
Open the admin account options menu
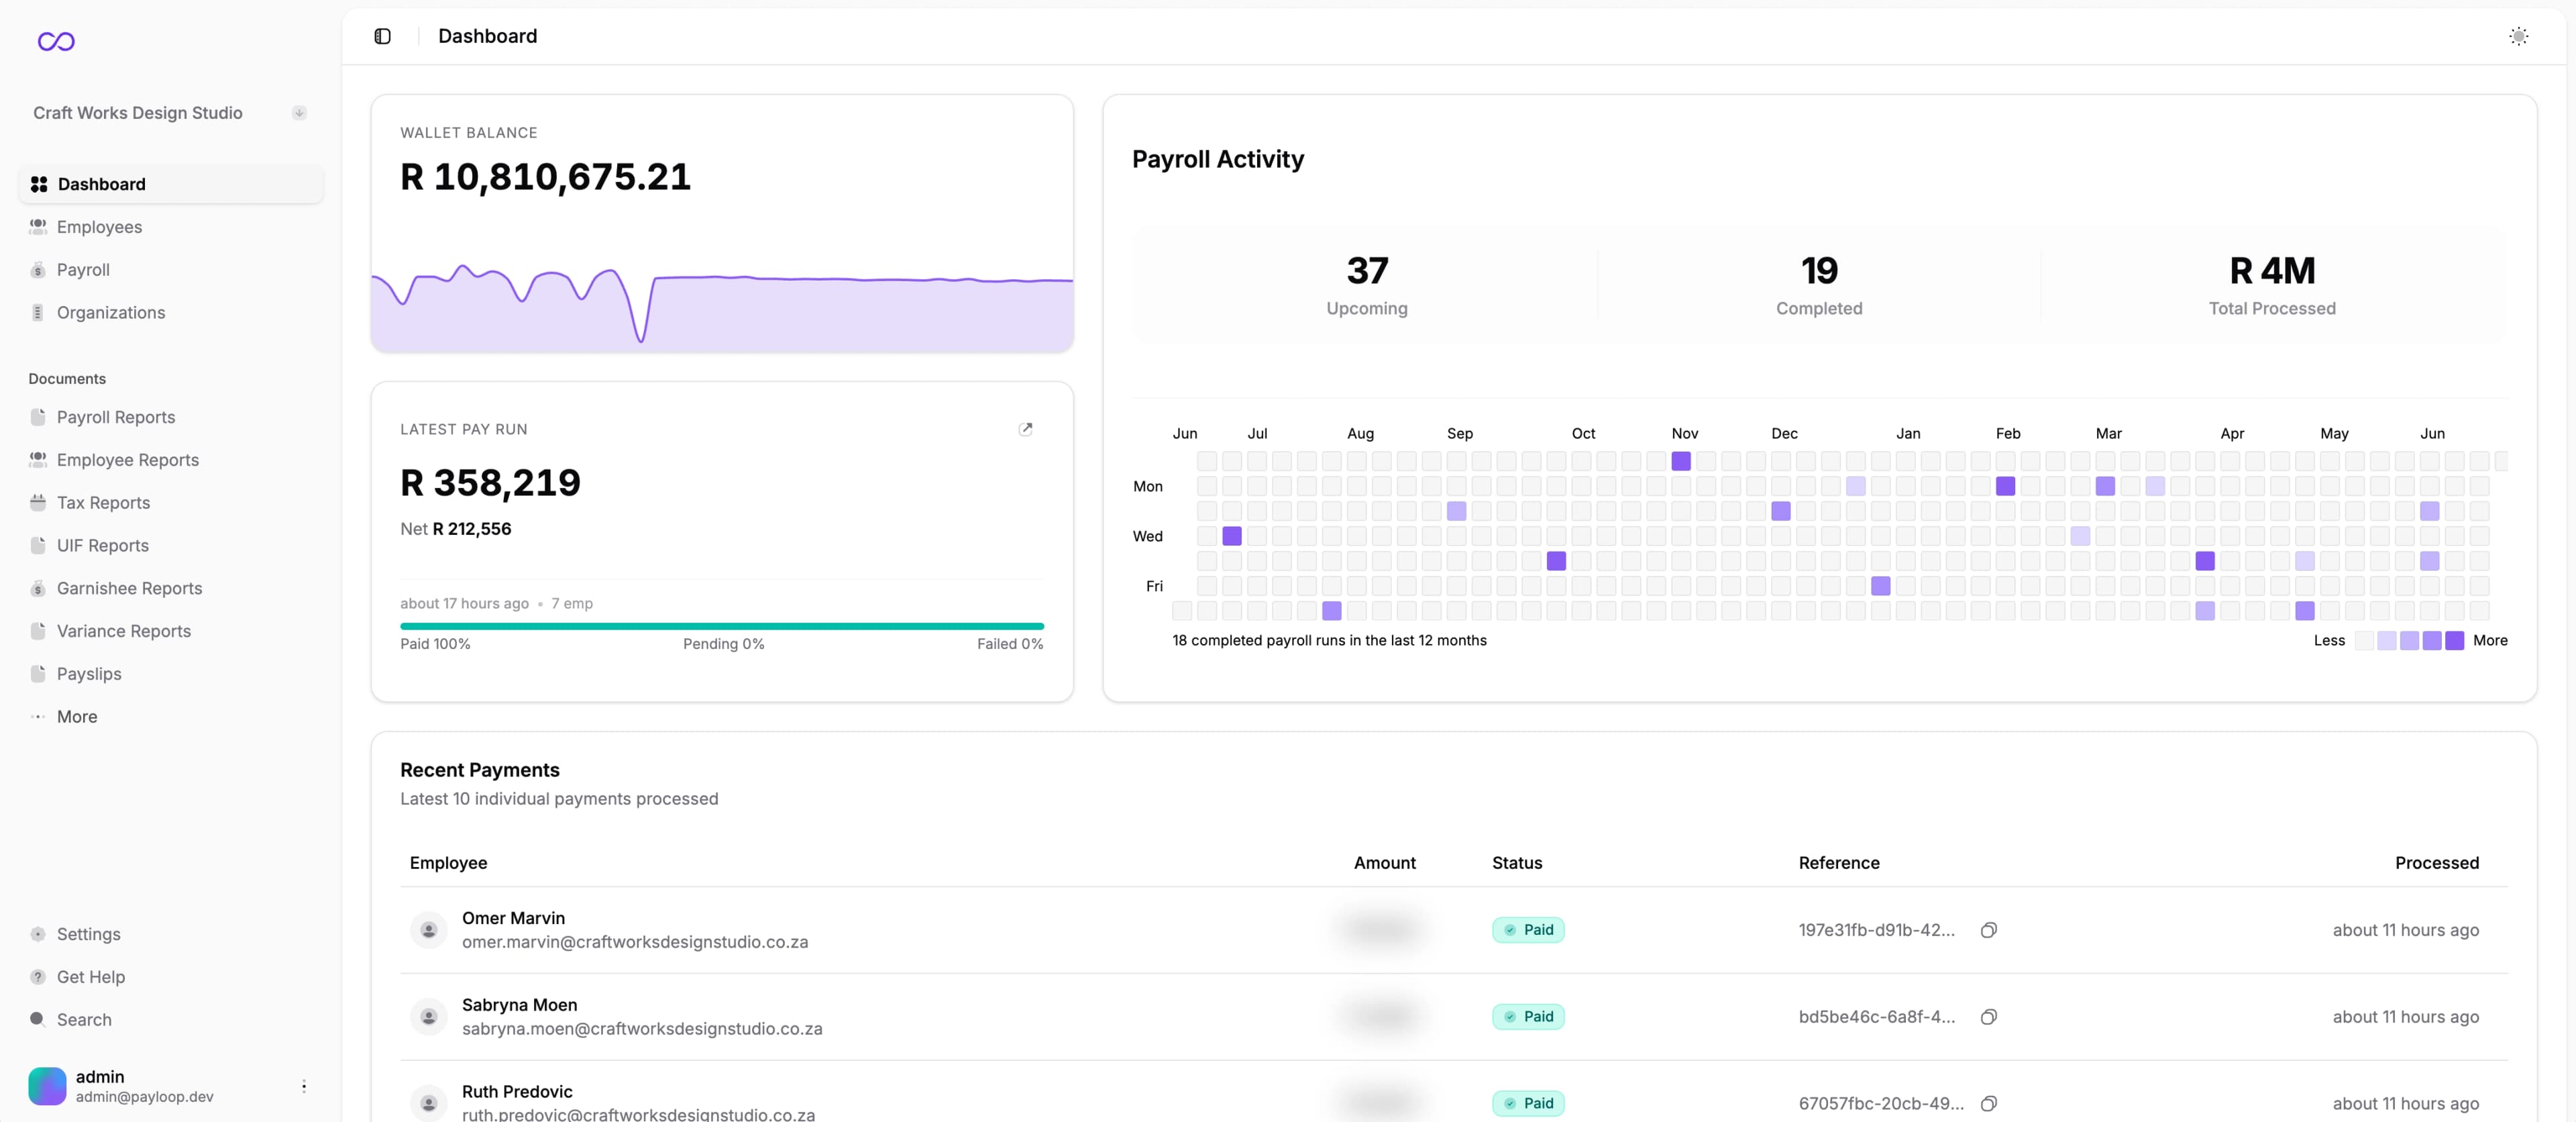pos(303,1085)
